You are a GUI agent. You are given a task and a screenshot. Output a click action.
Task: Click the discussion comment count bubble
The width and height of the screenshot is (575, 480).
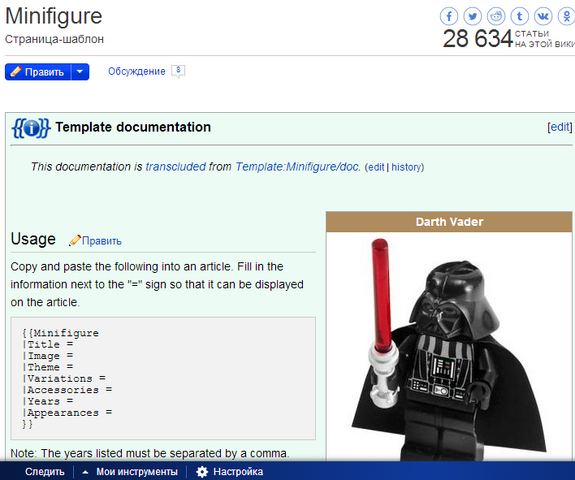(178, 71)
